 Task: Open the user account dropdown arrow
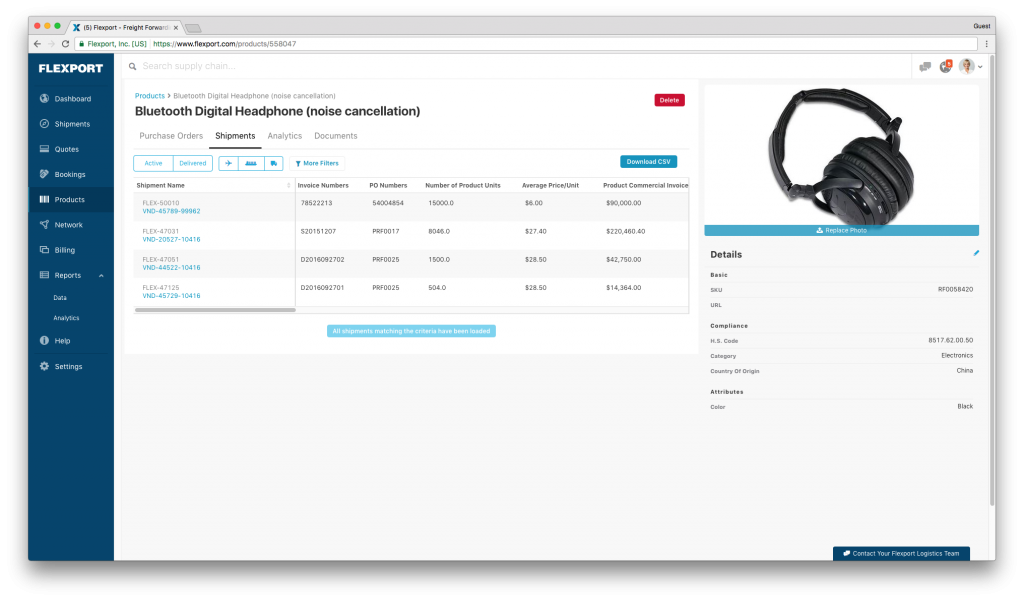pos(980,67)
